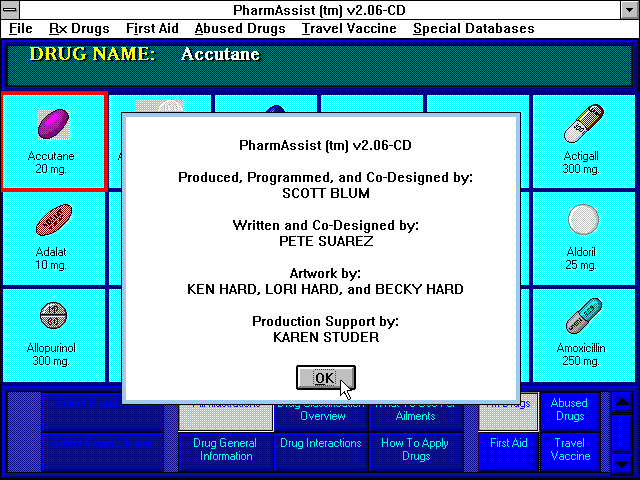Select the Actigall 300 mg capsule icon
Viewport: 640px width, 480px height.
point(583,123)
